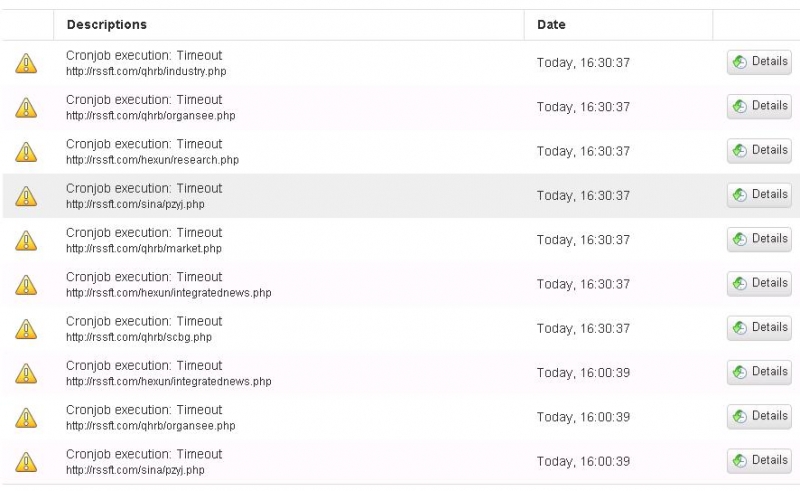Click integratednews.php URL in 16:30:37 row
This screenshot has width=800, height=491.
click(x=168, y=293)
